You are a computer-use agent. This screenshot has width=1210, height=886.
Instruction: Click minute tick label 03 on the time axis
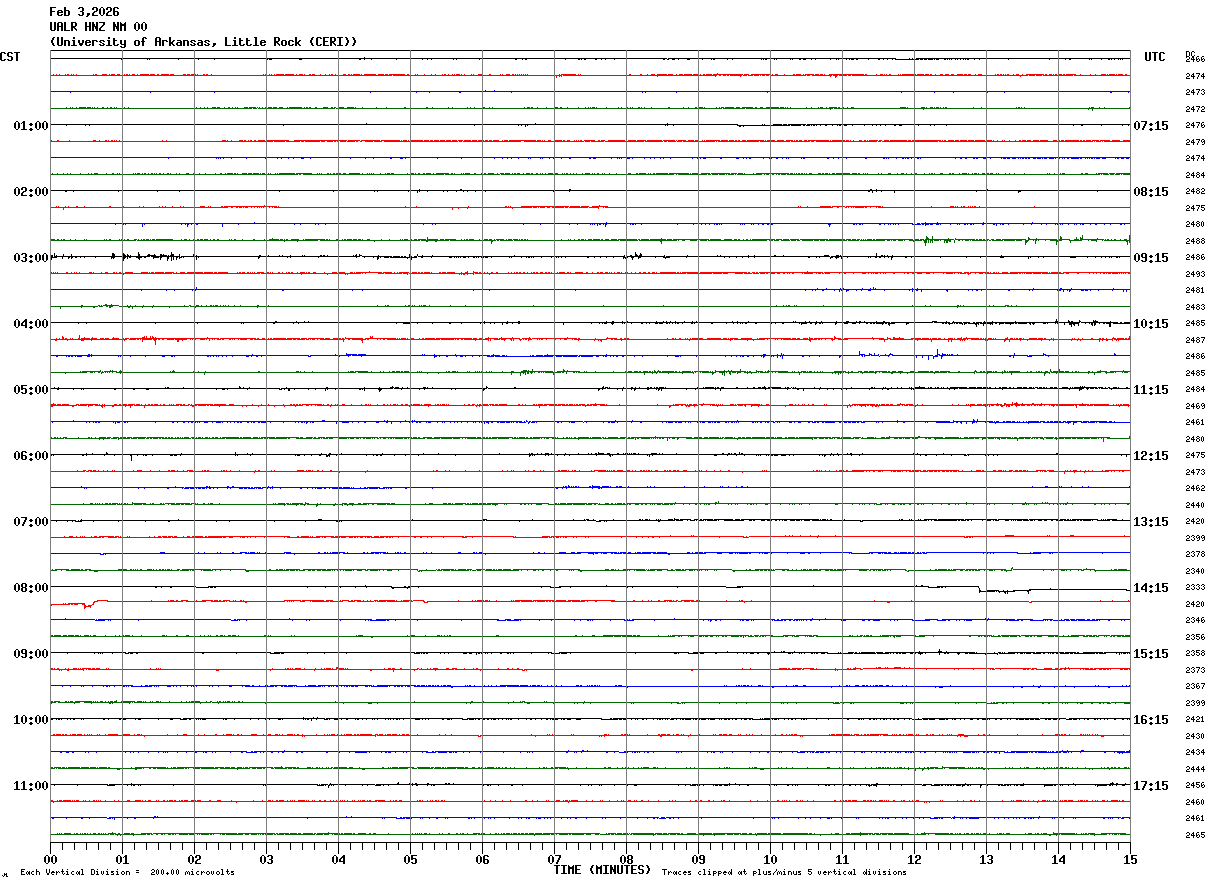click(x=266, y=860)
